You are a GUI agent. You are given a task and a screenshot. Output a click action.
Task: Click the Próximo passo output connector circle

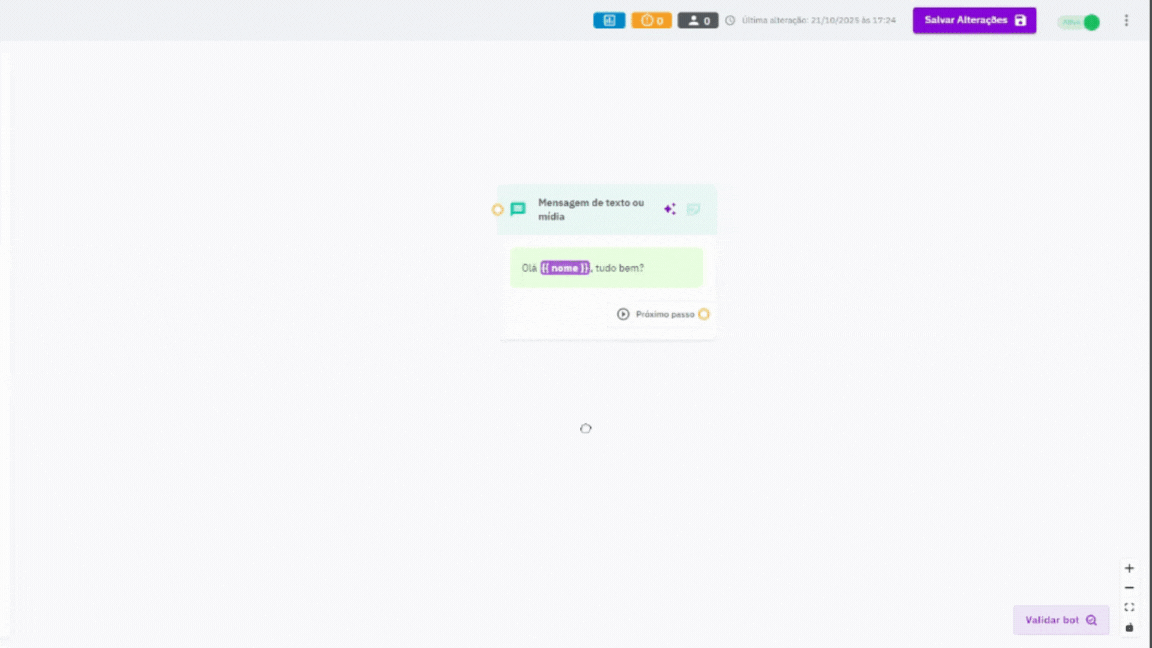[704, 314]
